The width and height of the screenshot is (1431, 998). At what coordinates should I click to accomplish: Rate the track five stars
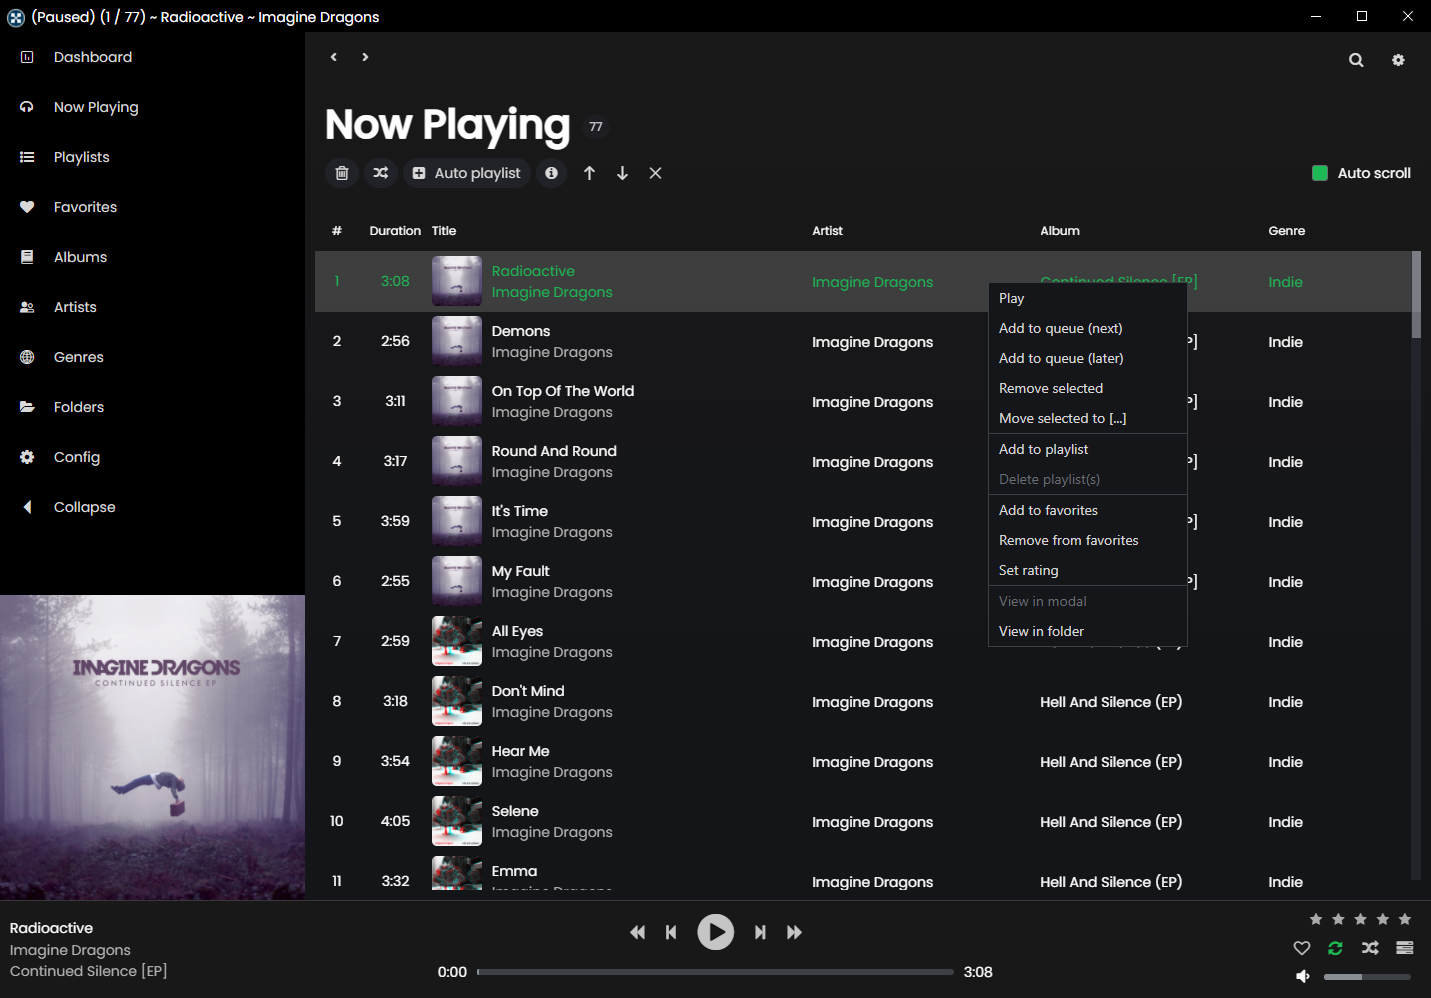pyautogui.click(x=1405, y=919)
